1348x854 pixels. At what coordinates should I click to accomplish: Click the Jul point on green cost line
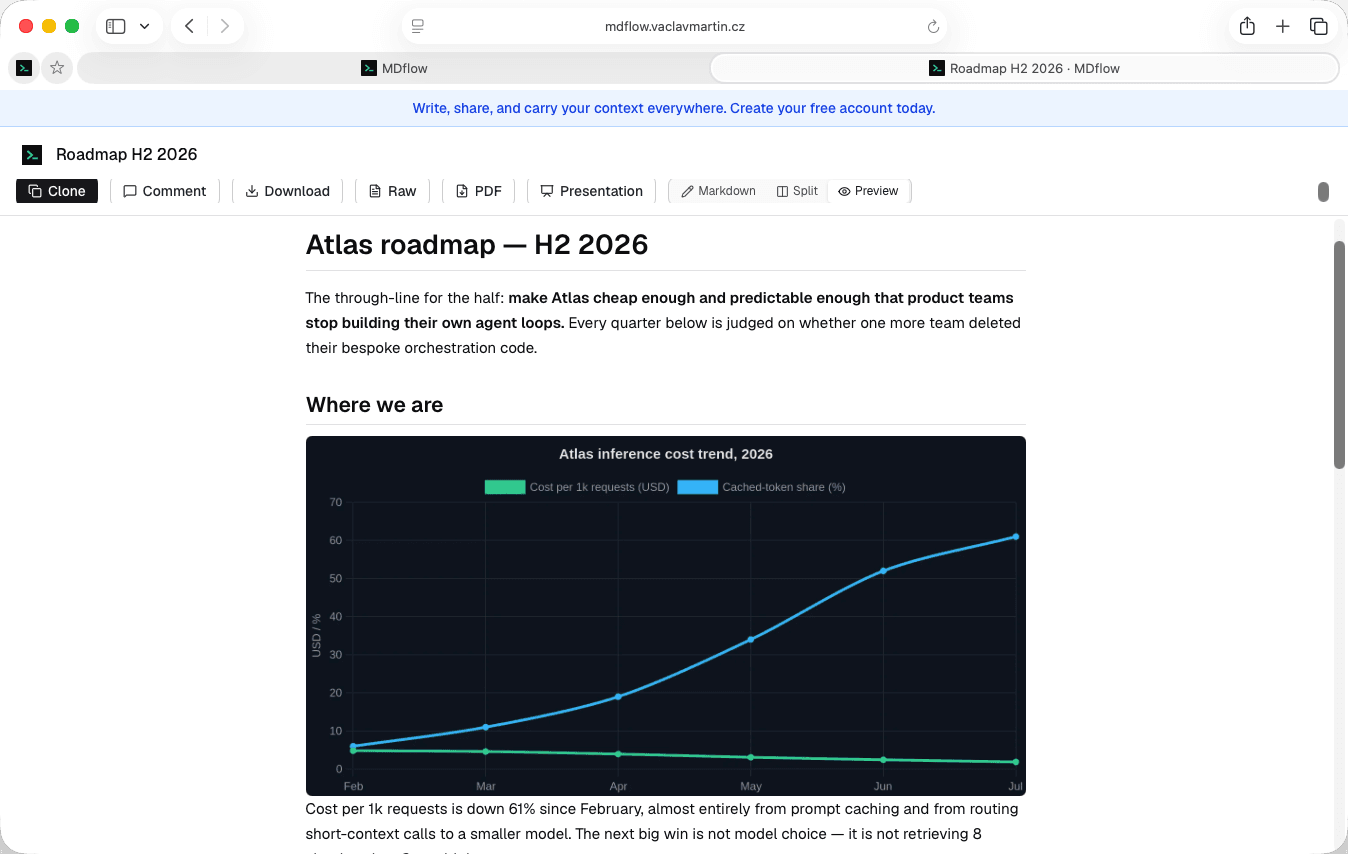point(1016,762)
